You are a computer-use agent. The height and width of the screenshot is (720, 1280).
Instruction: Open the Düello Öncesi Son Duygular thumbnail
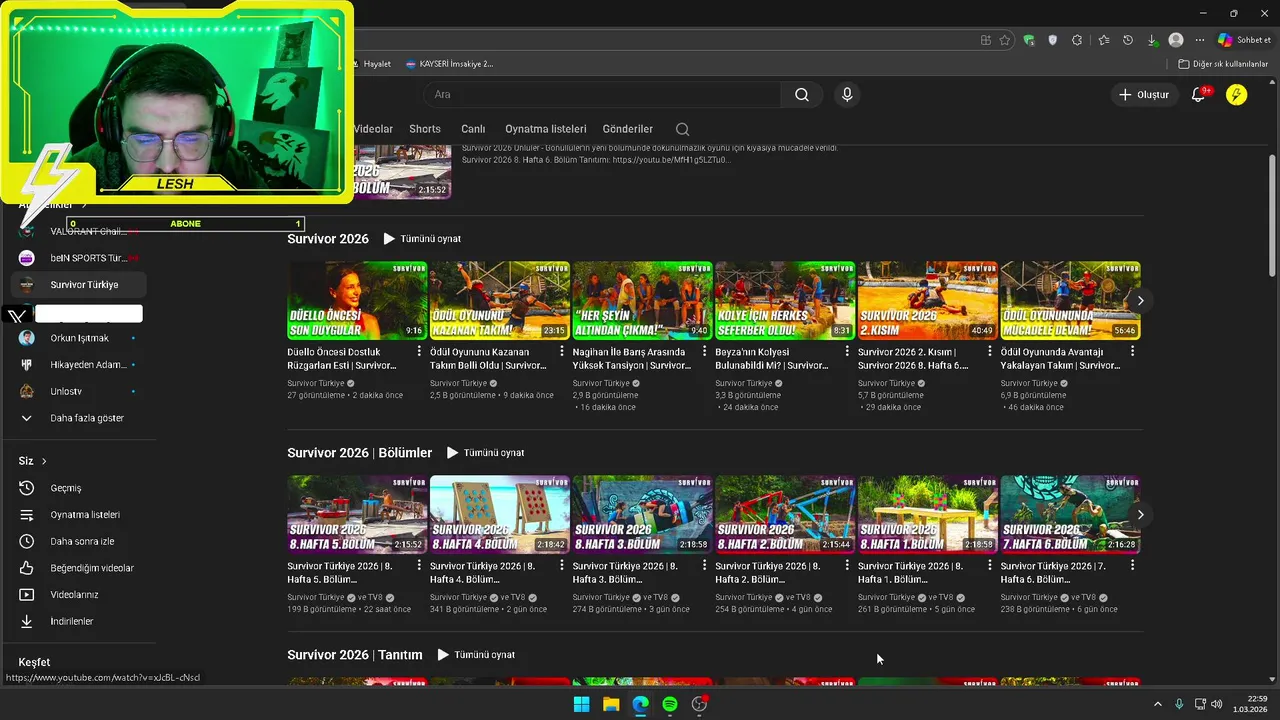coord(357,300)
